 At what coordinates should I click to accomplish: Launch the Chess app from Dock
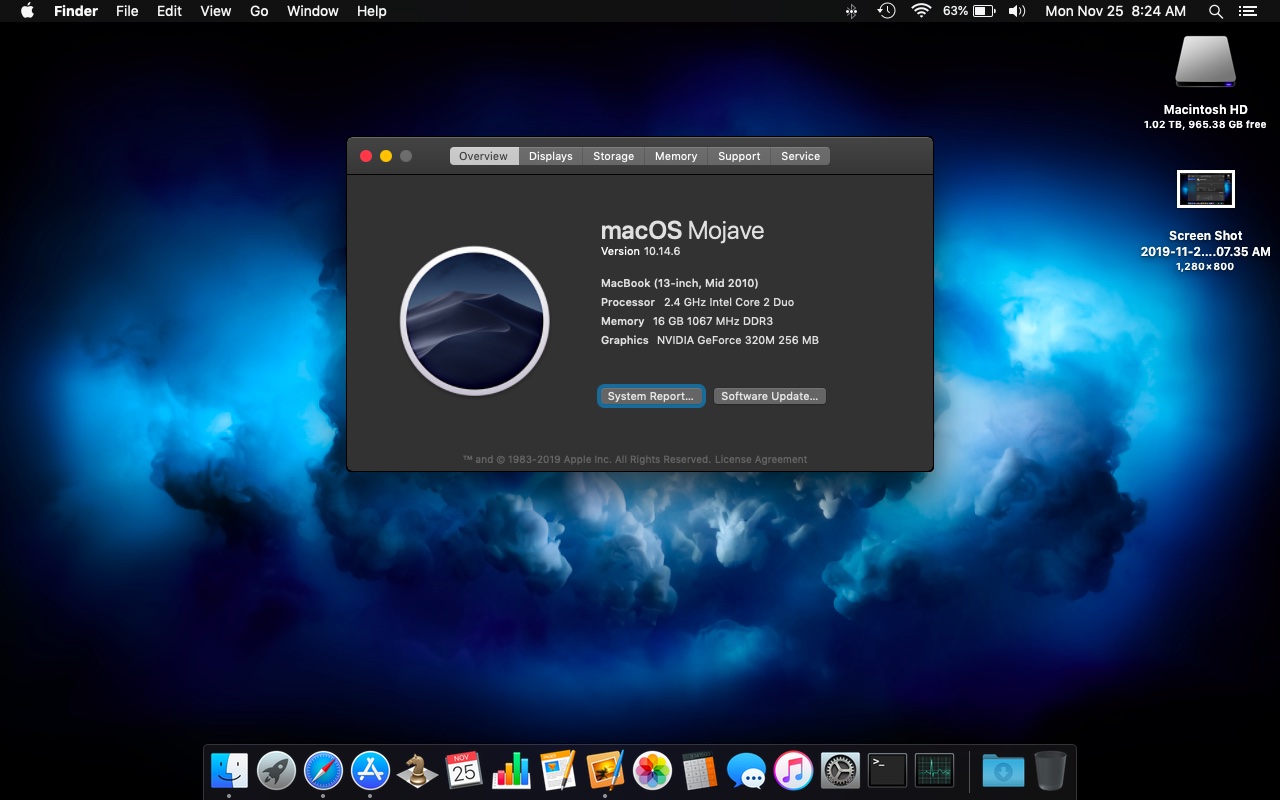417,771
